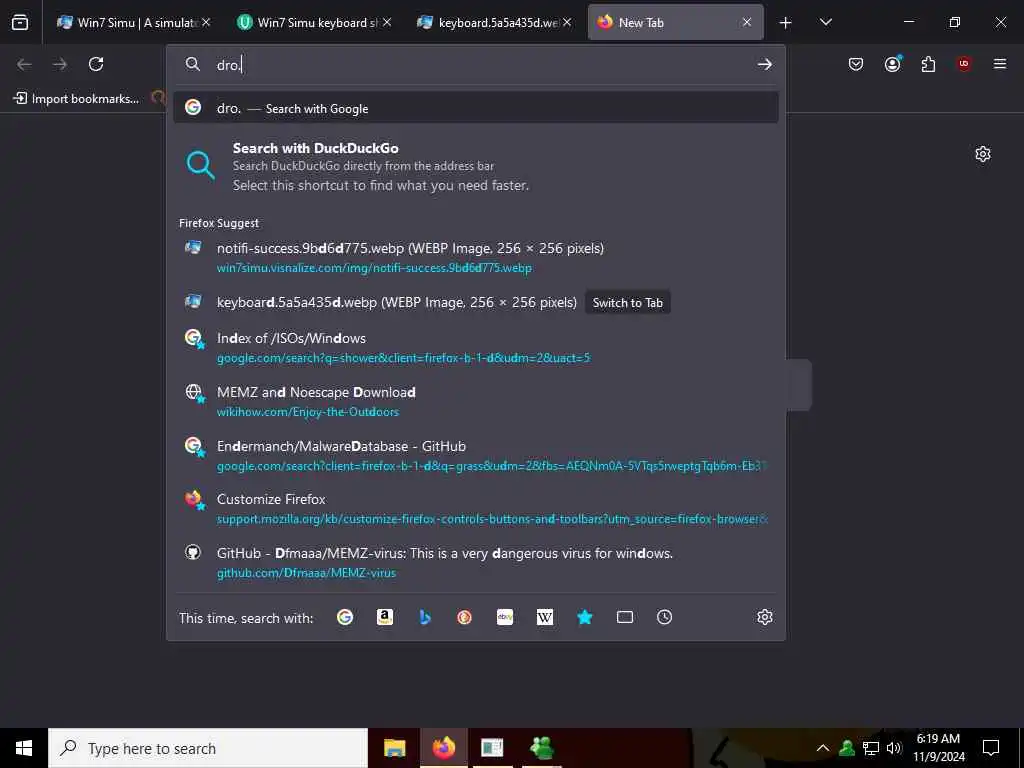The image size is (1024, 768).
Task: Search in Bookmarks star icon
Action: pyautogui.click(x=584, y=617)
